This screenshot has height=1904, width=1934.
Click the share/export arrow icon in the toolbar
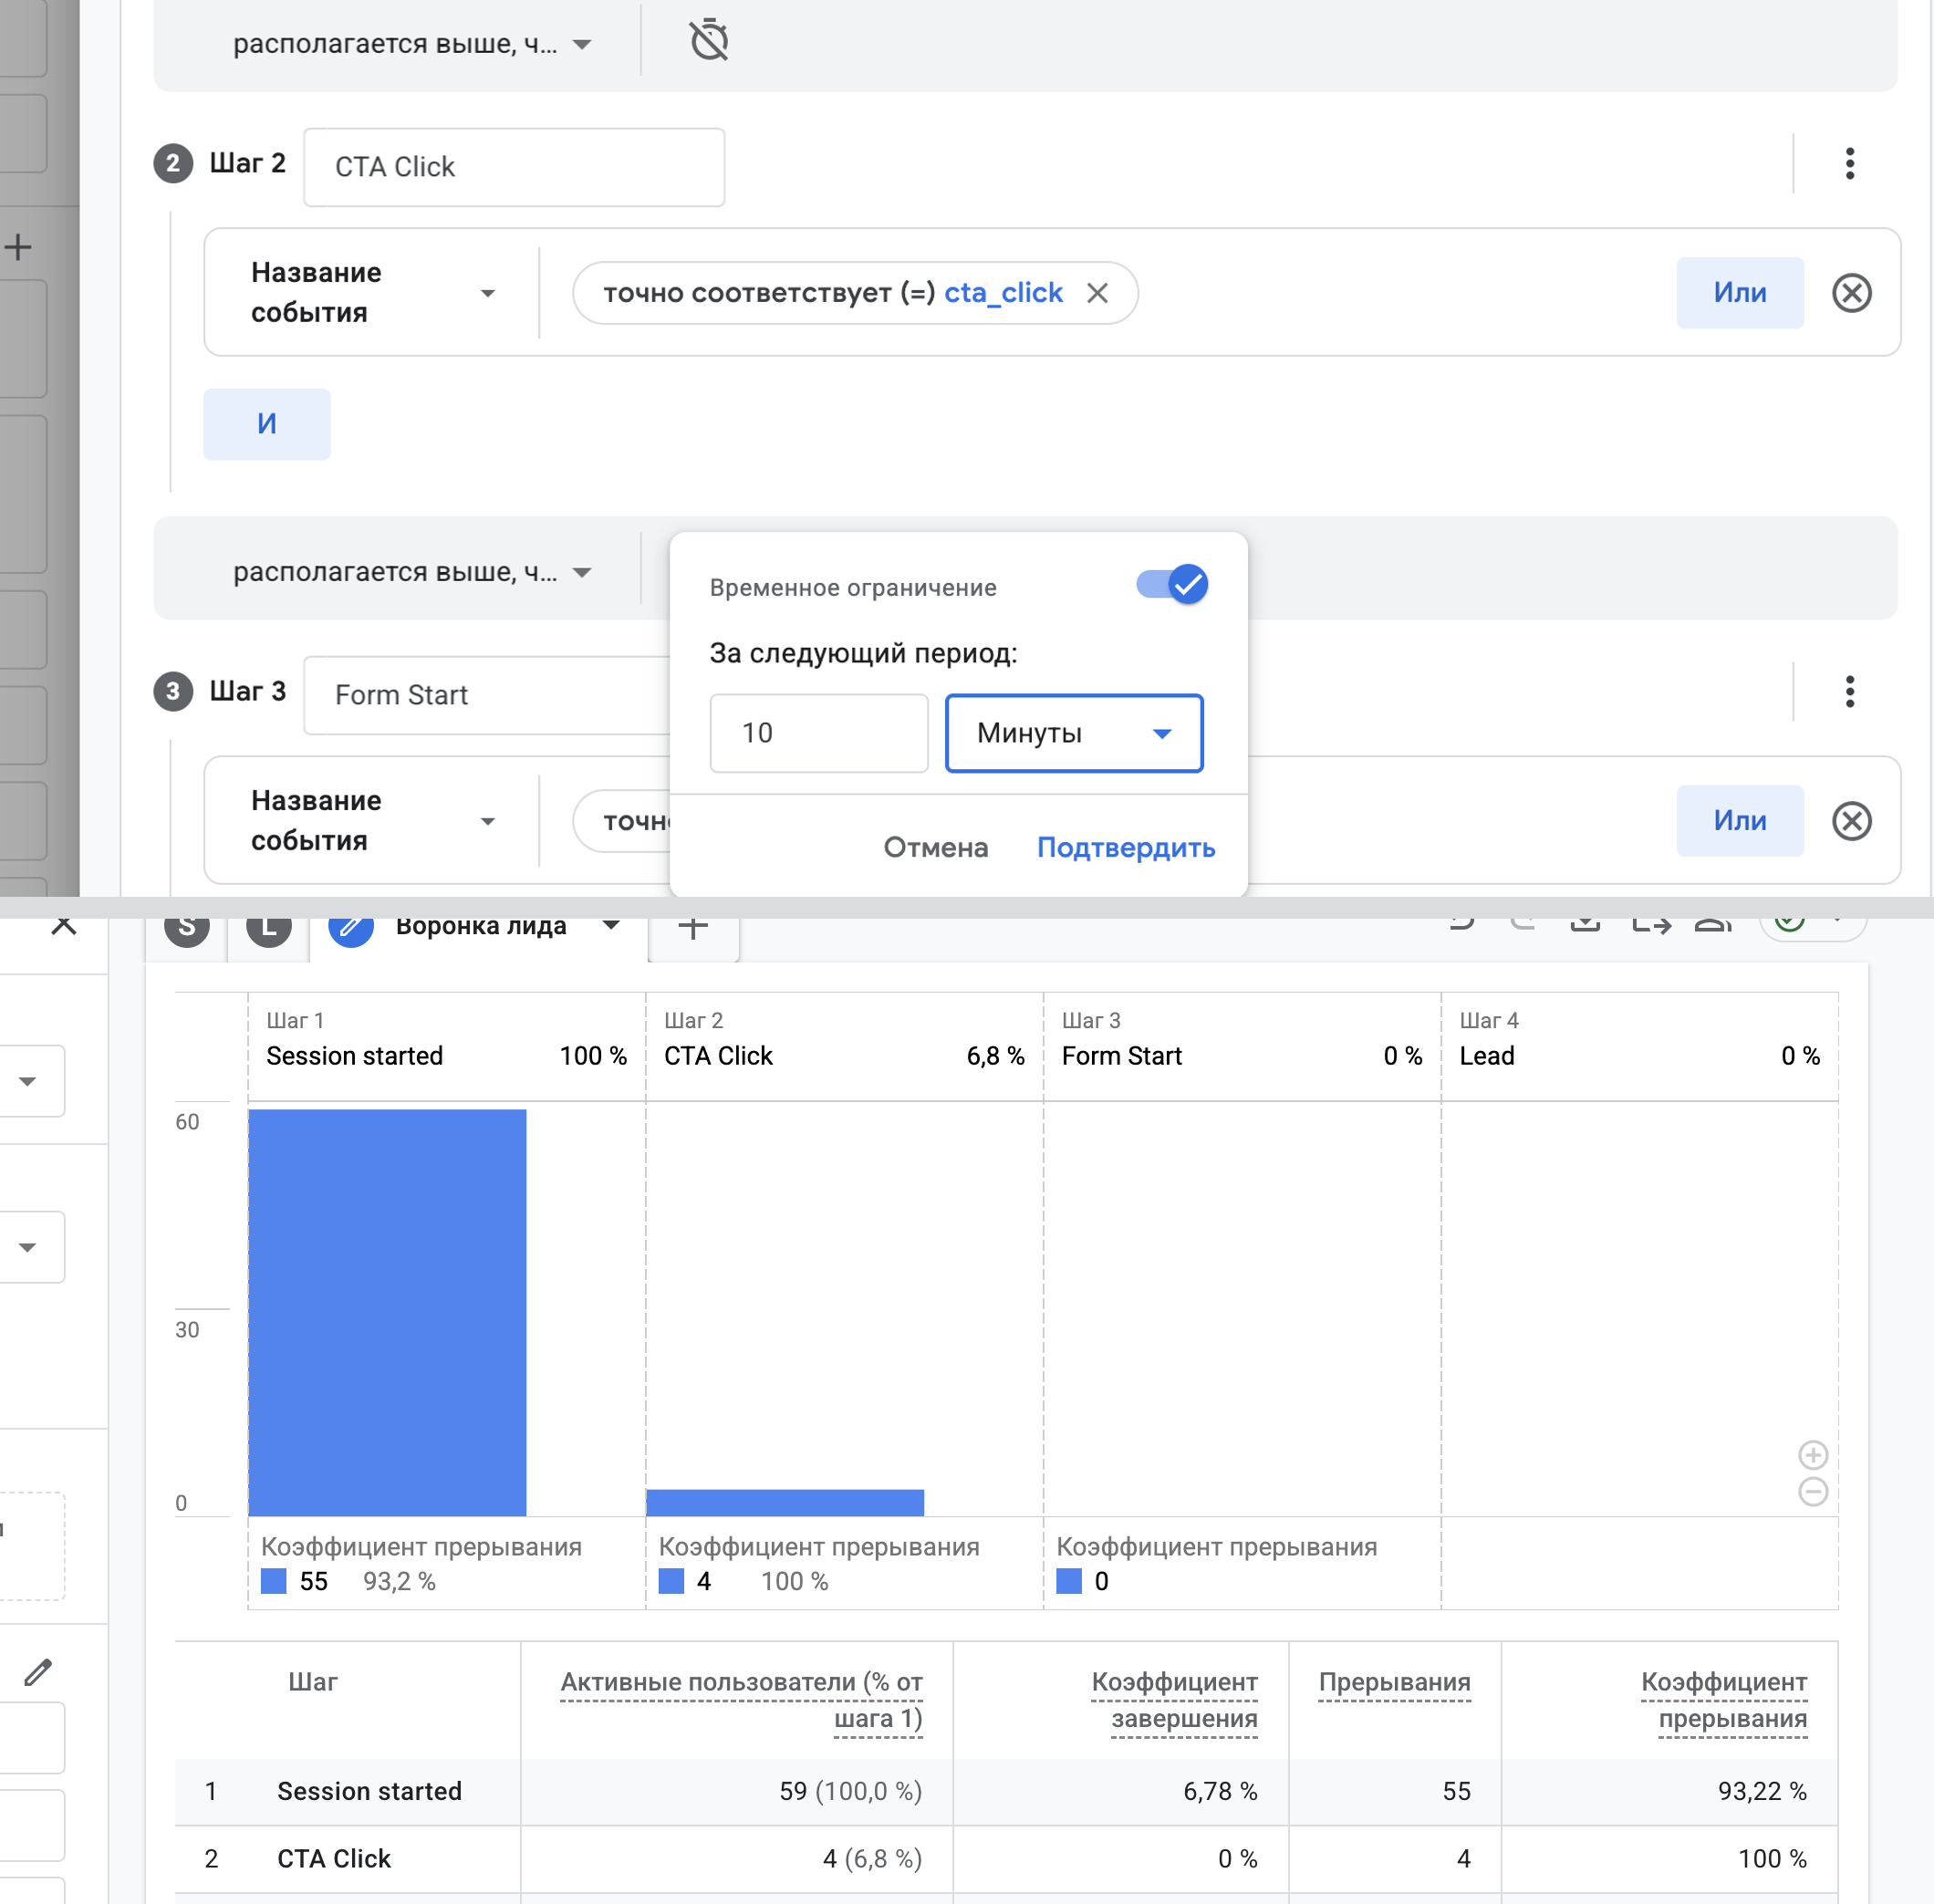coord(1651,926)
